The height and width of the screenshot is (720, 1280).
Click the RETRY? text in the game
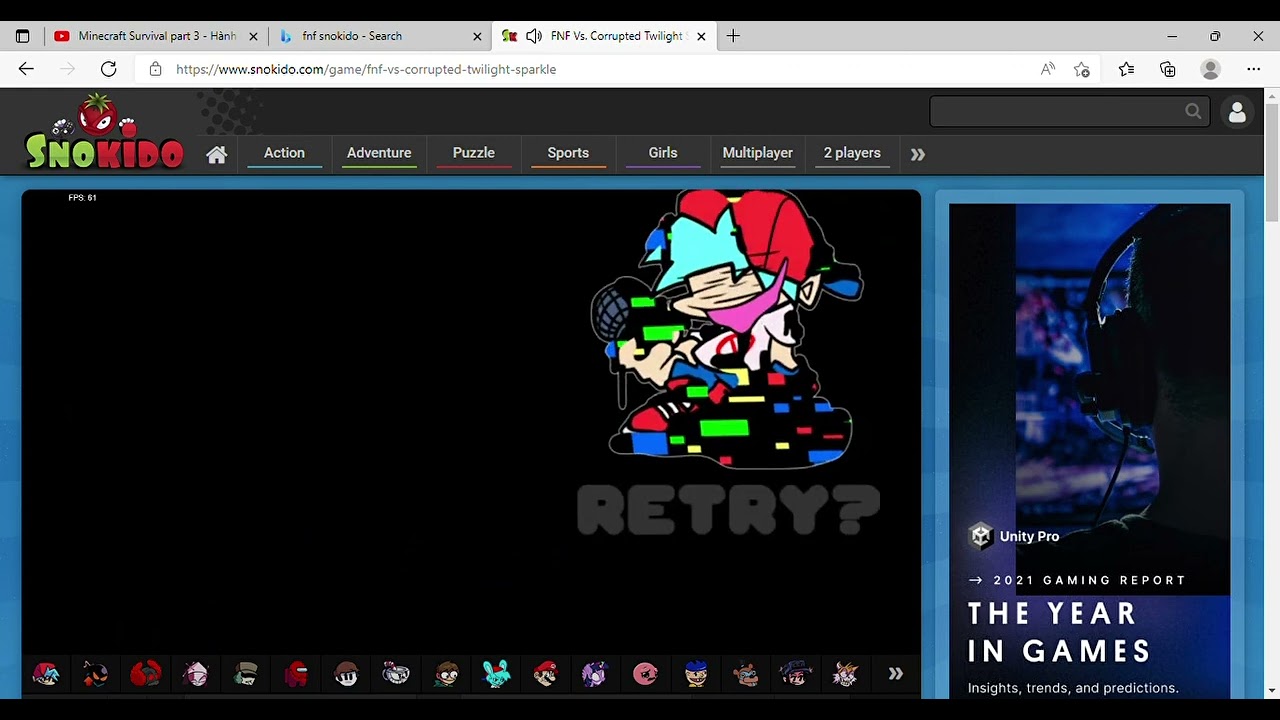728,510
